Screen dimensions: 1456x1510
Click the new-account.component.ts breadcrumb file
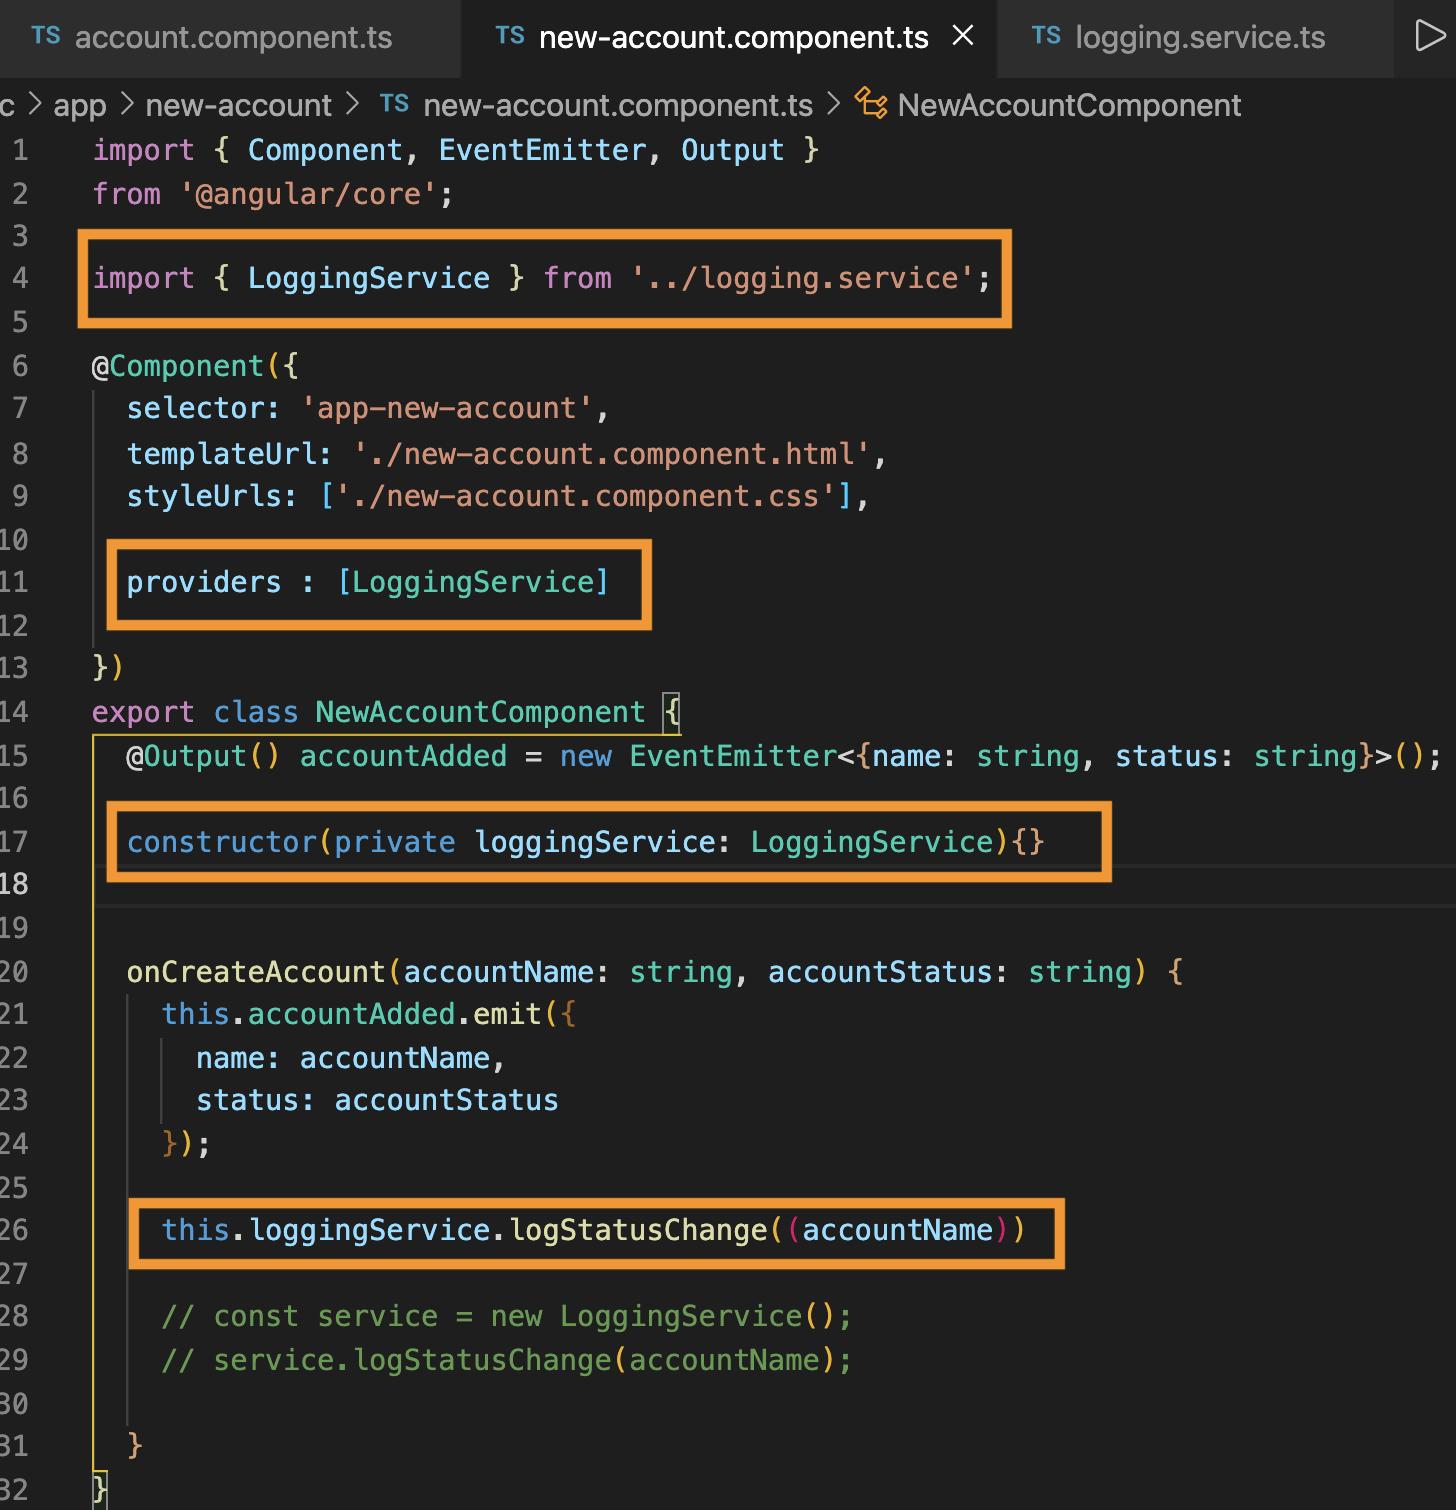tap(617, 105)
